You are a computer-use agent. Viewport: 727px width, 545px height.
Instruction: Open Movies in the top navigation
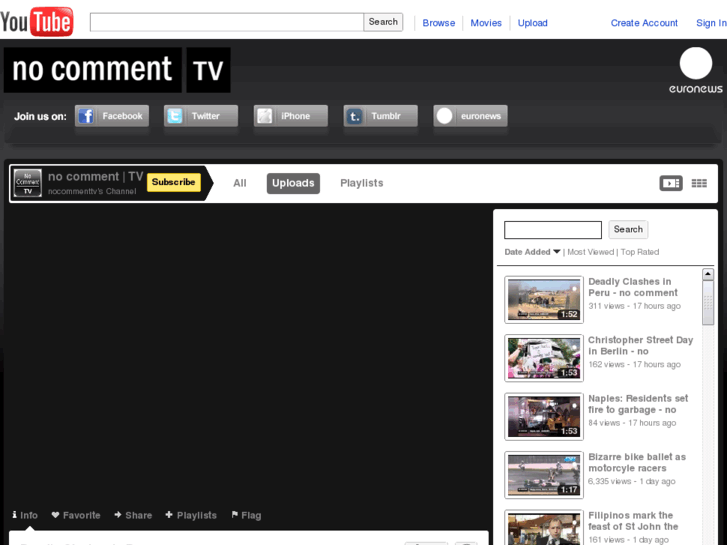[x=486, y=23]
